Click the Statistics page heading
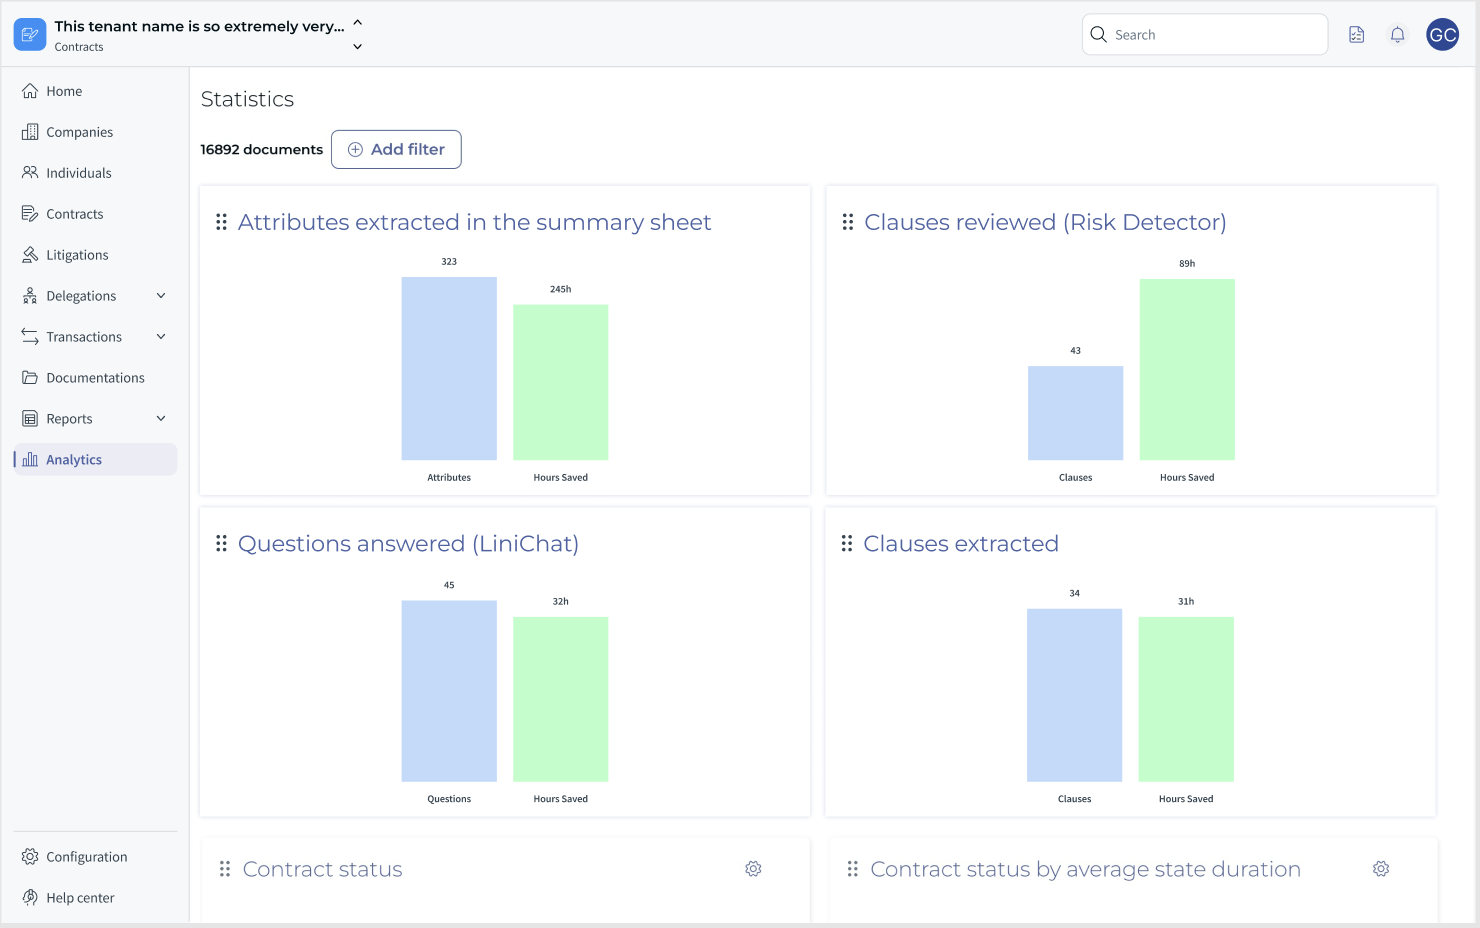Image resolution: width=1480 pixels, height=928 pixels. (x=247, y=99)
